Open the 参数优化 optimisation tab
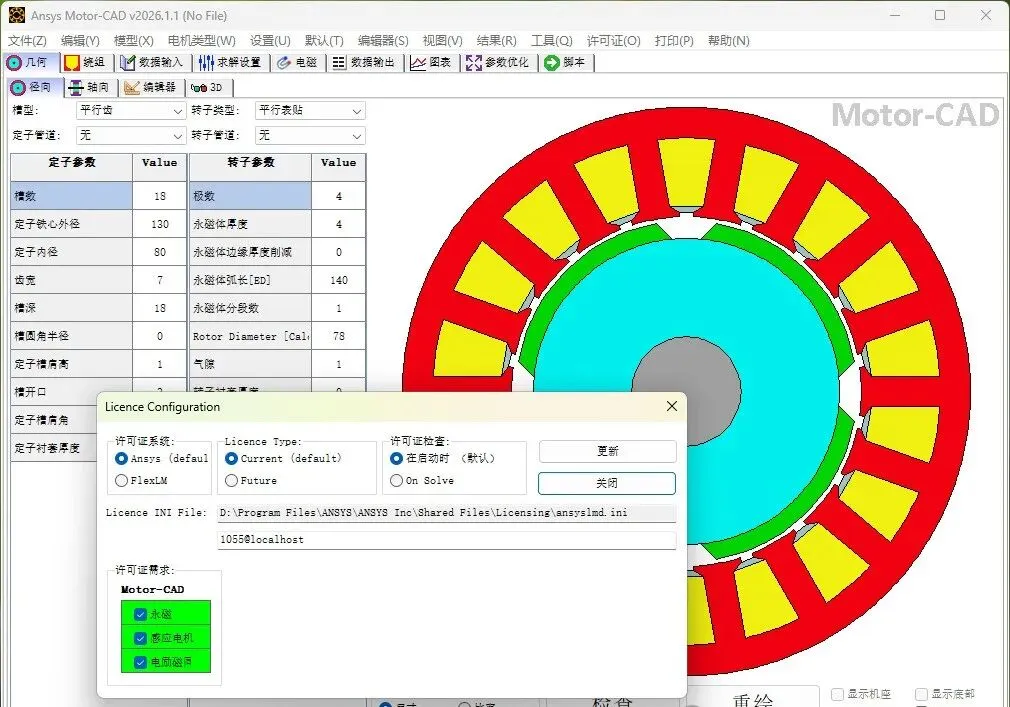This screenshot has height=707, width=1010. [x=498, y=62]
